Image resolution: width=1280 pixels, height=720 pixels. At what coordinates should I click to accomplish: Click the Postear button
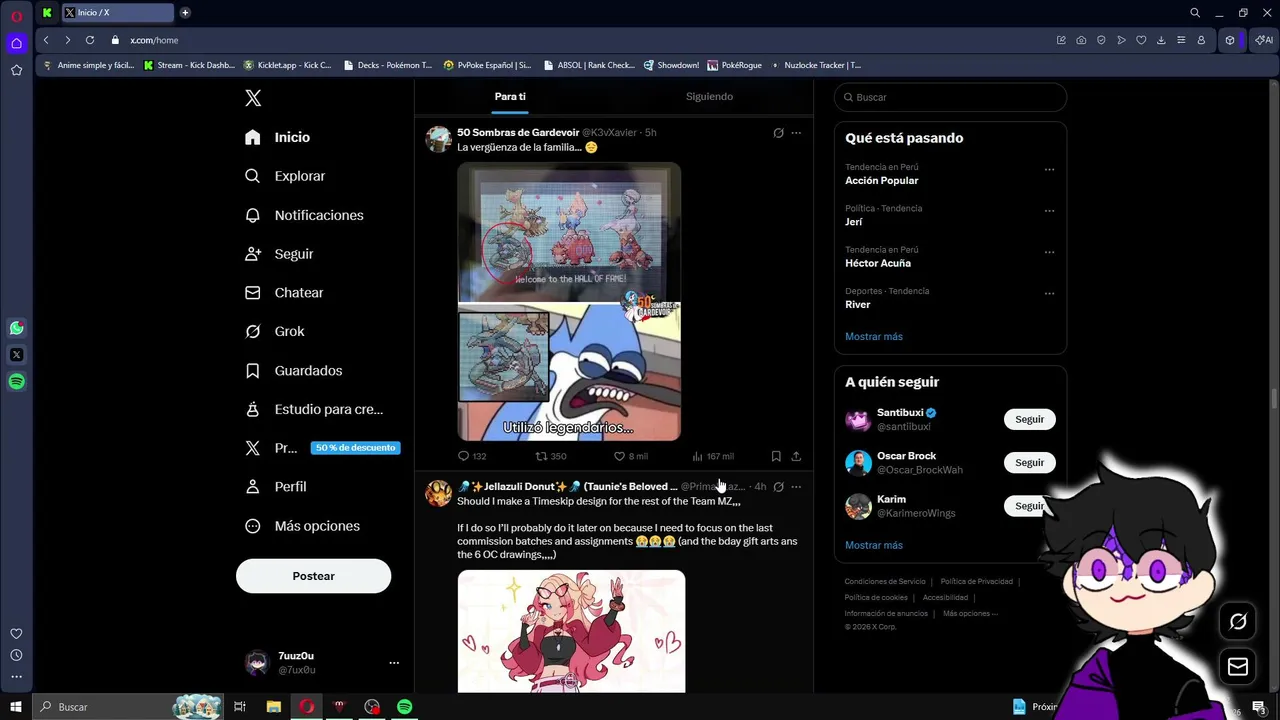(313, 576)
